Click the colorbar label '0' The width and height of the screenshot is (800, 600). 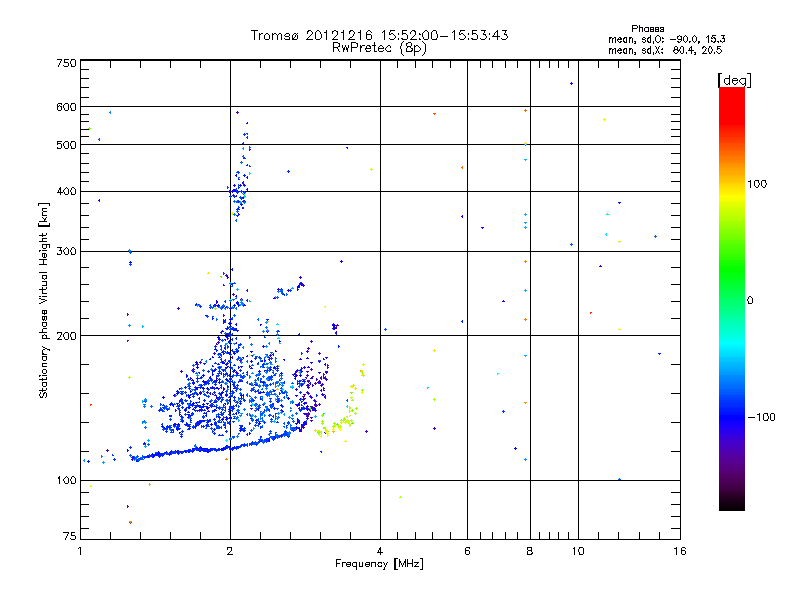coord(750,301)
